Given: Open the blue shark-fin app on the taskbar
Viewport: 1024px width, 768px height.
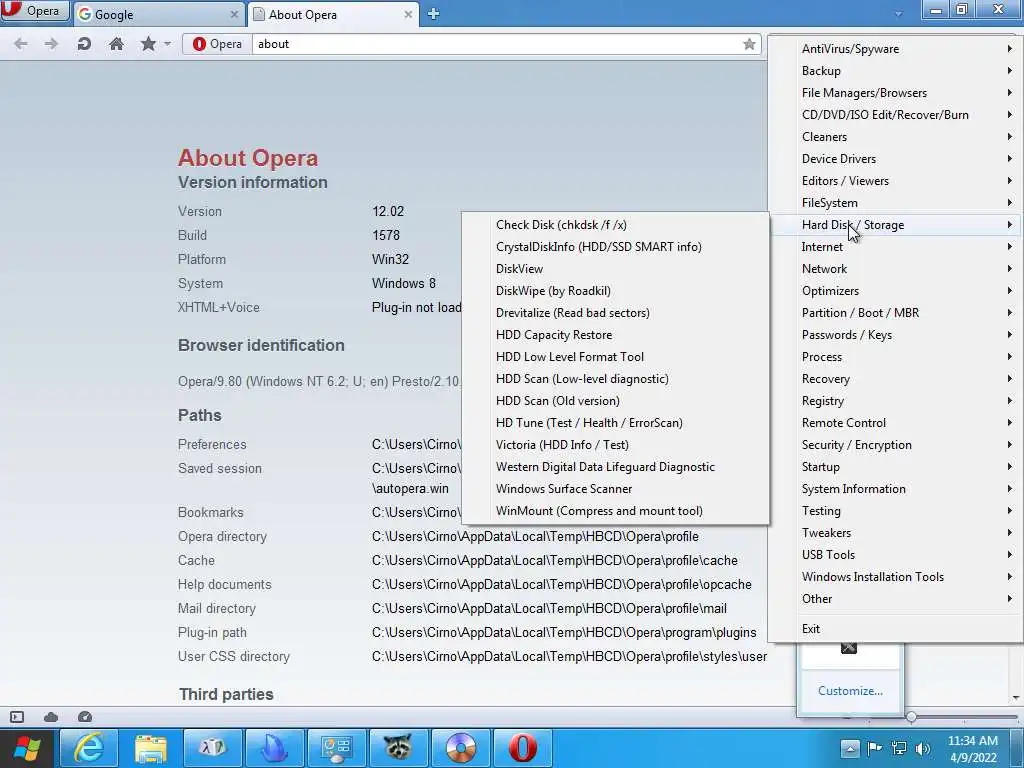Looking at the screenshot, I should [x=274, y=748].
